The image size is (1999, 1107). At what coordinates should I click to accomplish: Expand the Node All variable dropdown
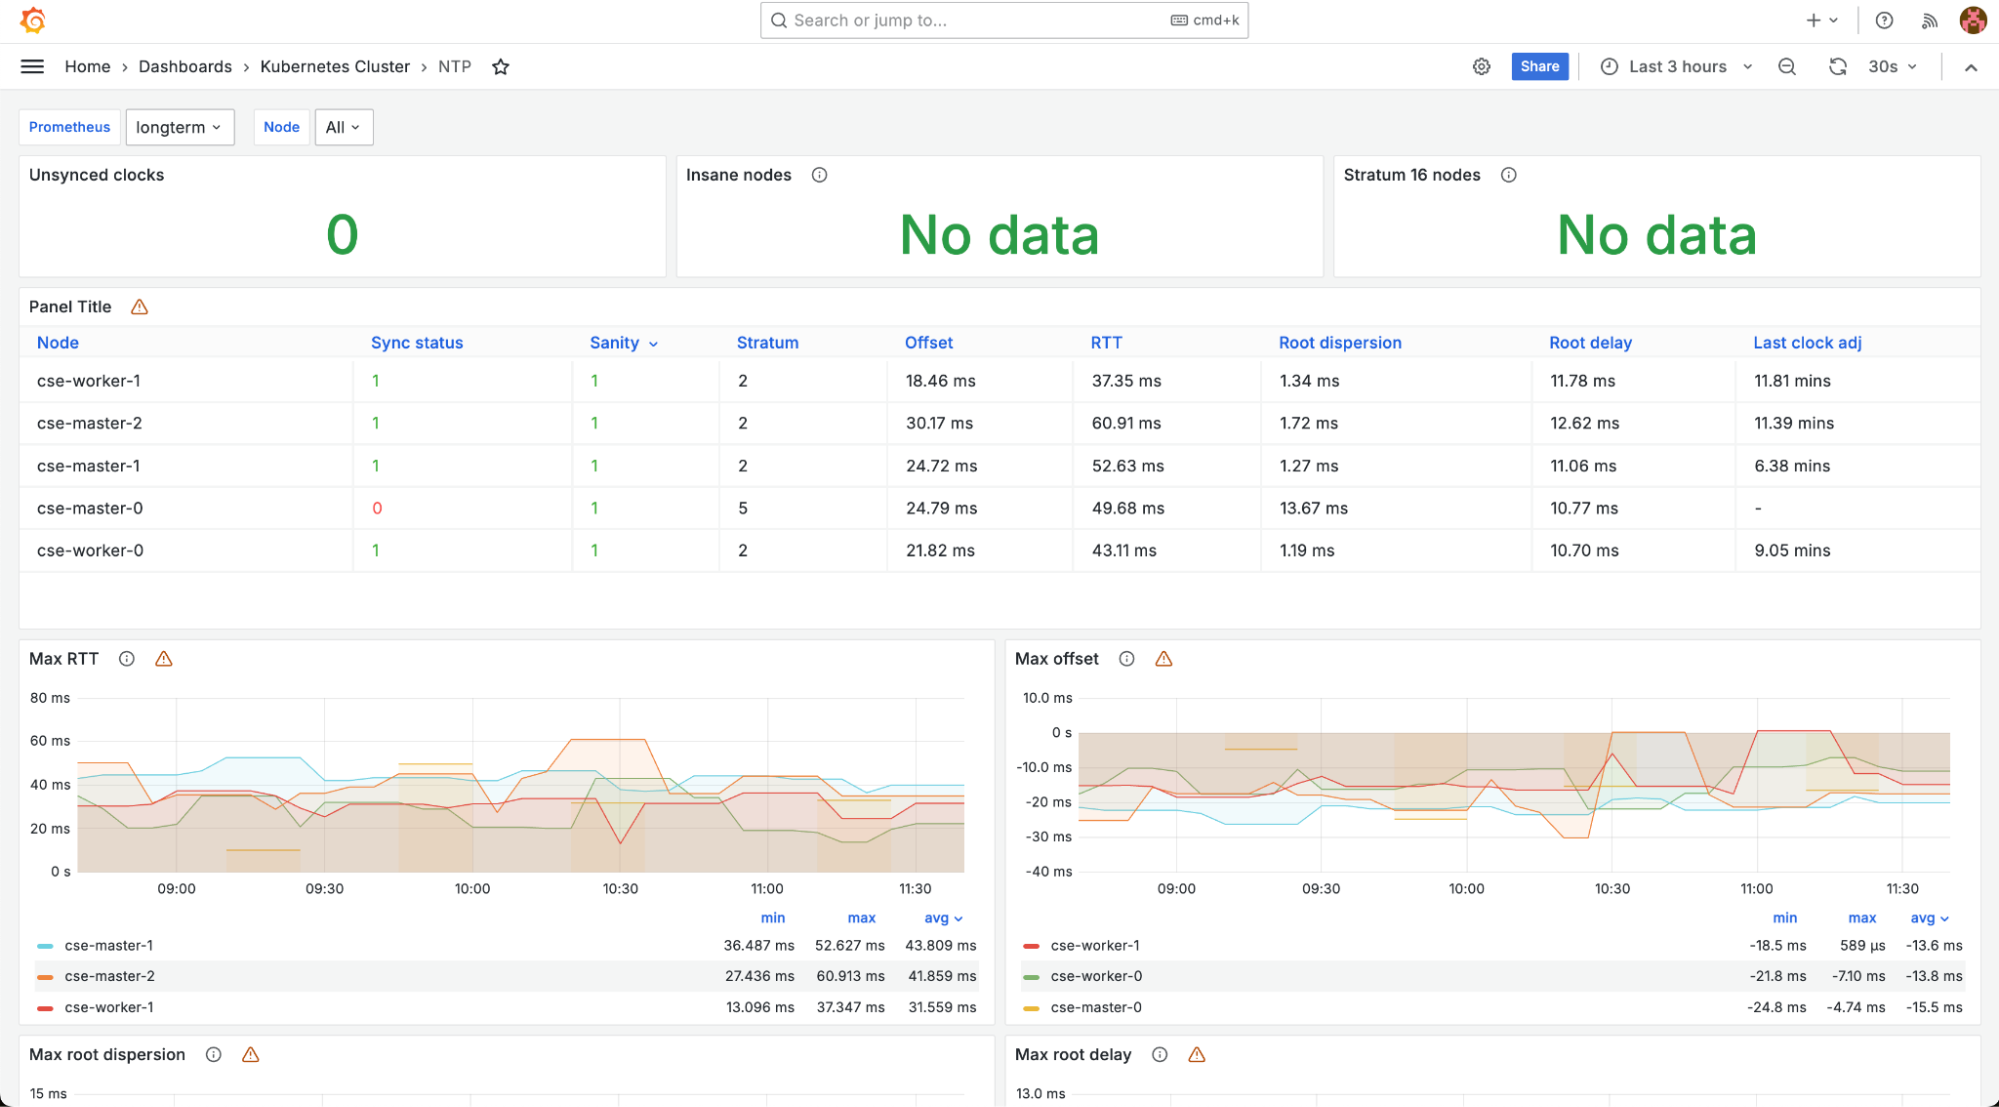pyautogui.click(x=343, y=127)
